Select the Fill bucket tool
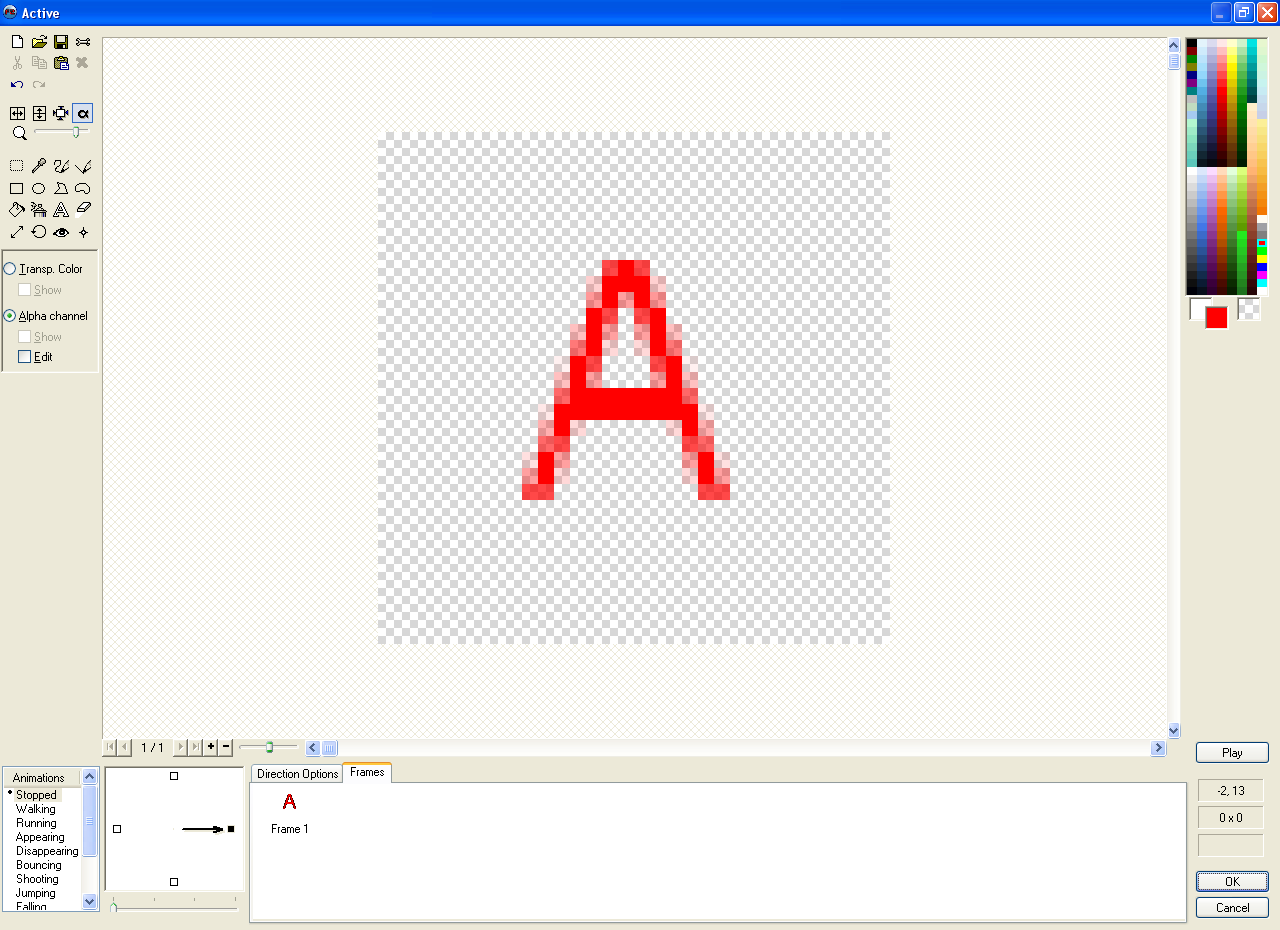This screenshot has height=930, width=1280. point(17,210)
